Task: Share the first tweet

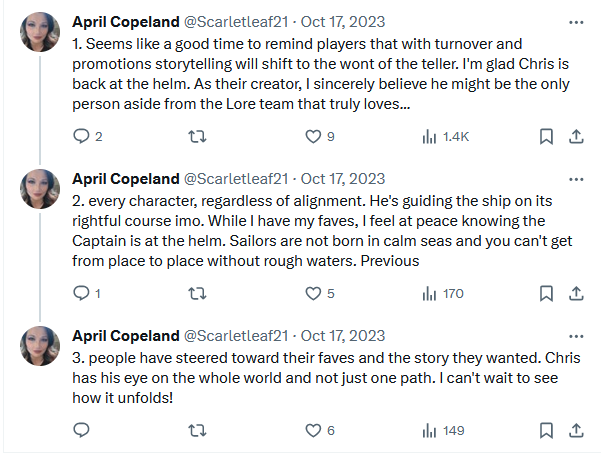Action: (x=576, y=137)
